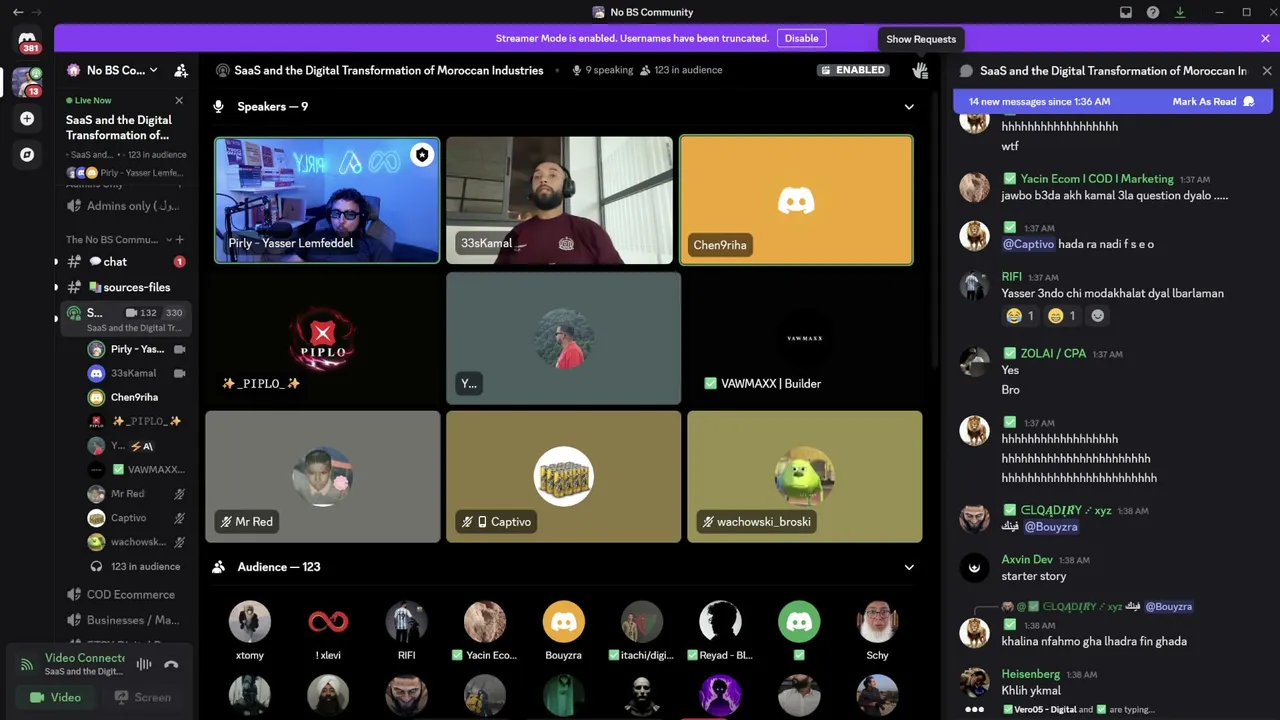Open Yacin Eco... audience avatar
Image resolution: width=1280 pixels, height=720 pixels.
pyautogui.click(x=485, y=622)
